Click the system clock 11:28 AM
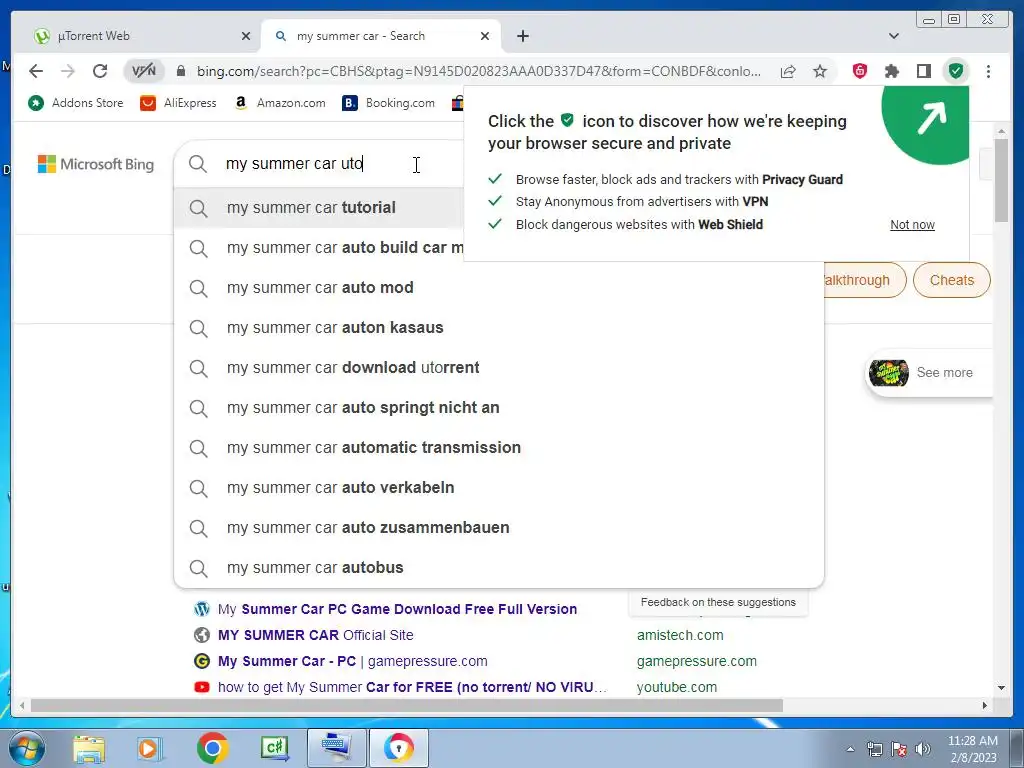1024x768 pixels. tap(972, 741)
